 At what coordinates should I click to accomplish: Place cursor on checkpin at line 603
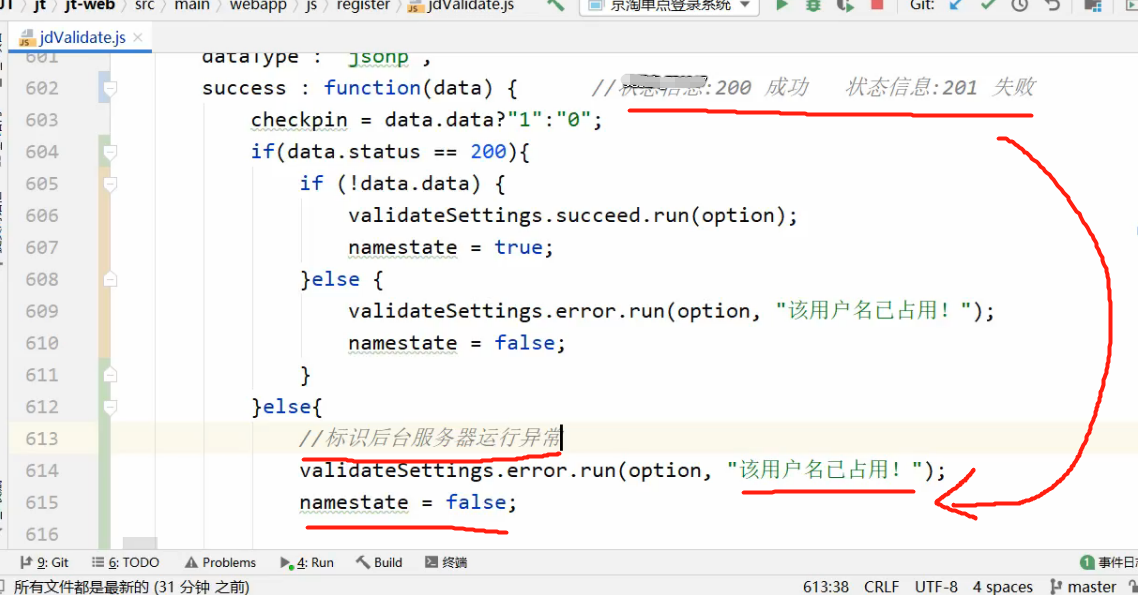tap(299, 120)
